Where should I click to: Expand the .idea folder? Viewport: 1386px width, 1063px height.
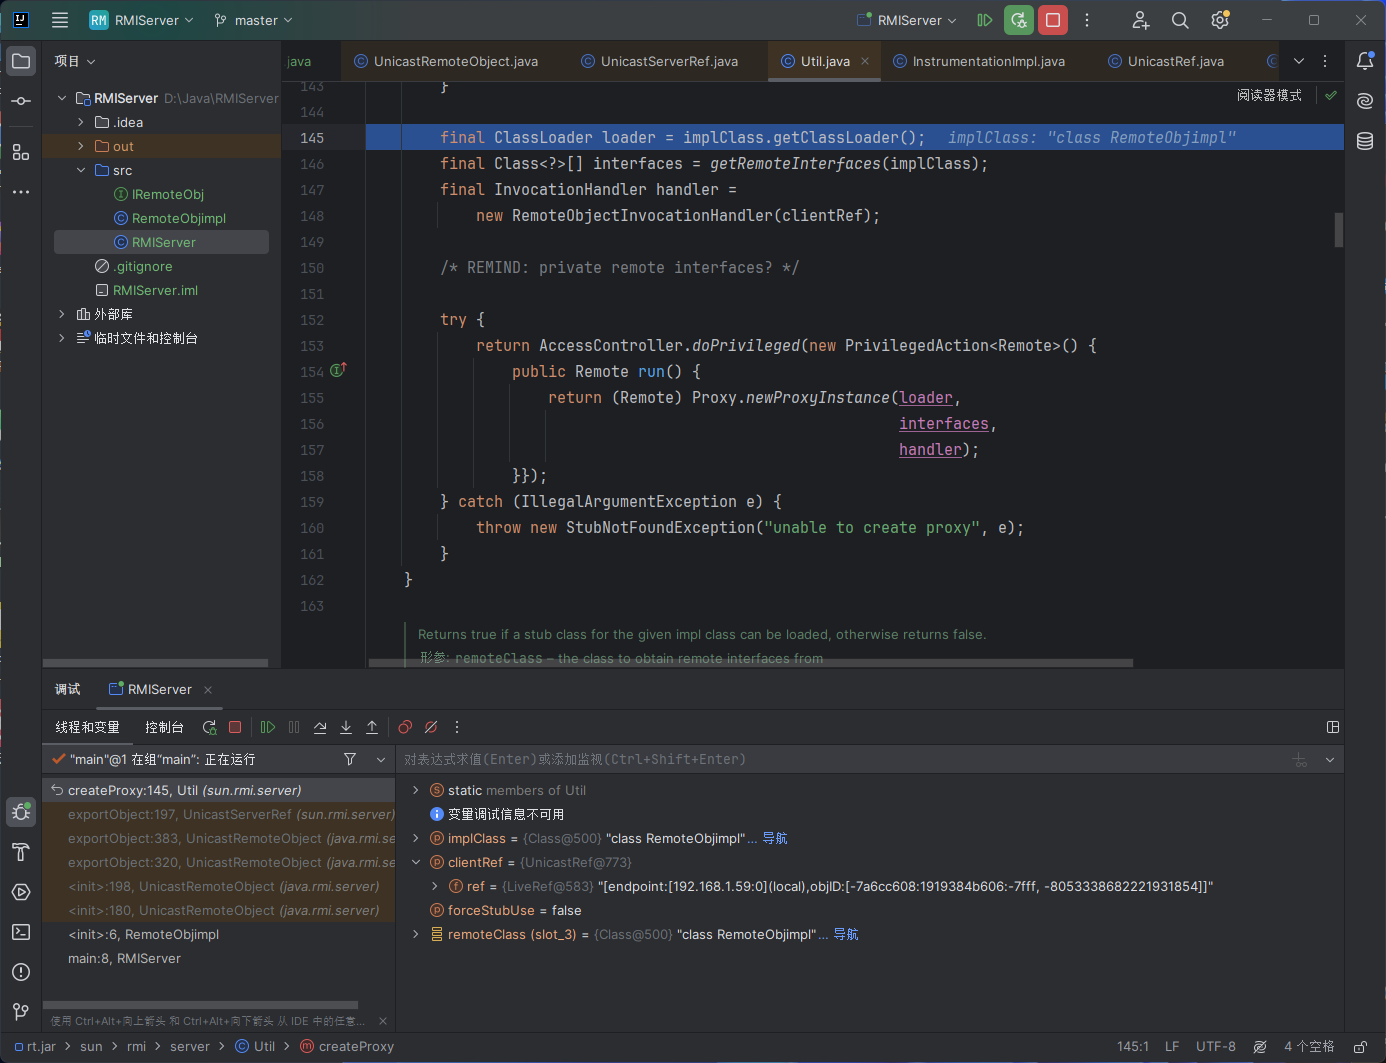coord(81,122)
